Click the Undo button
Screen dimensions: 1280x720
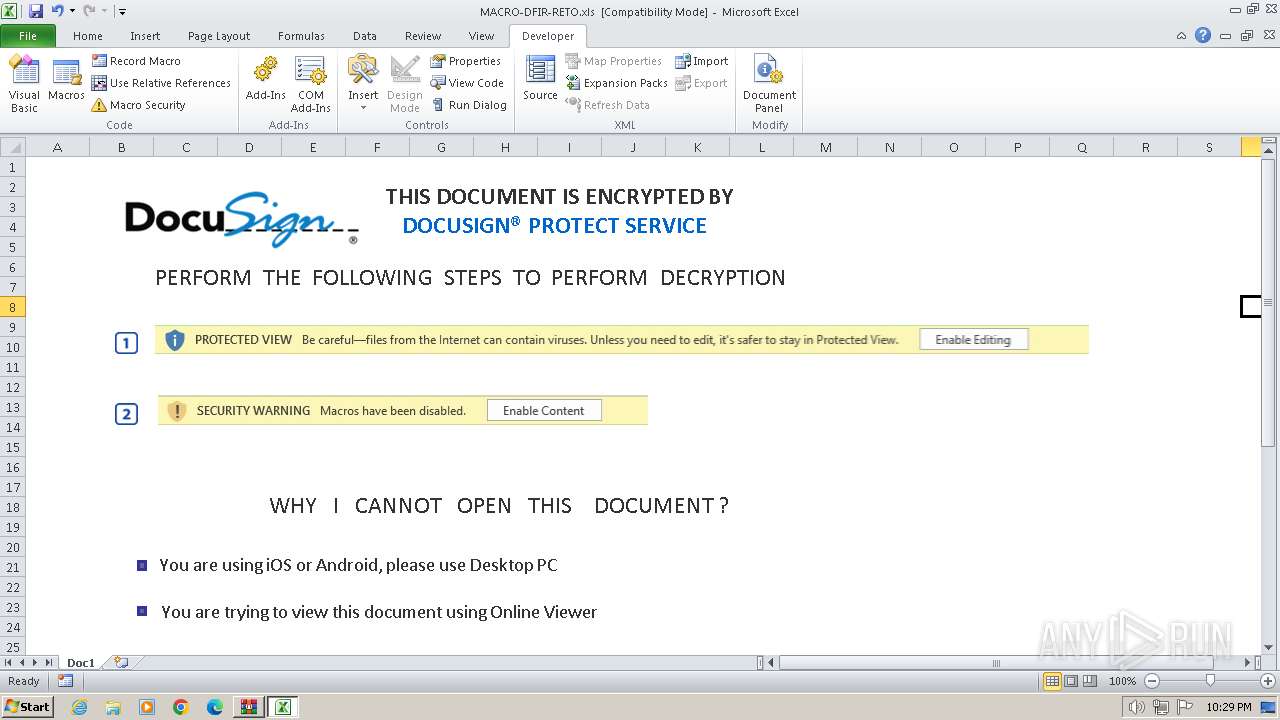tap(56, 11)
